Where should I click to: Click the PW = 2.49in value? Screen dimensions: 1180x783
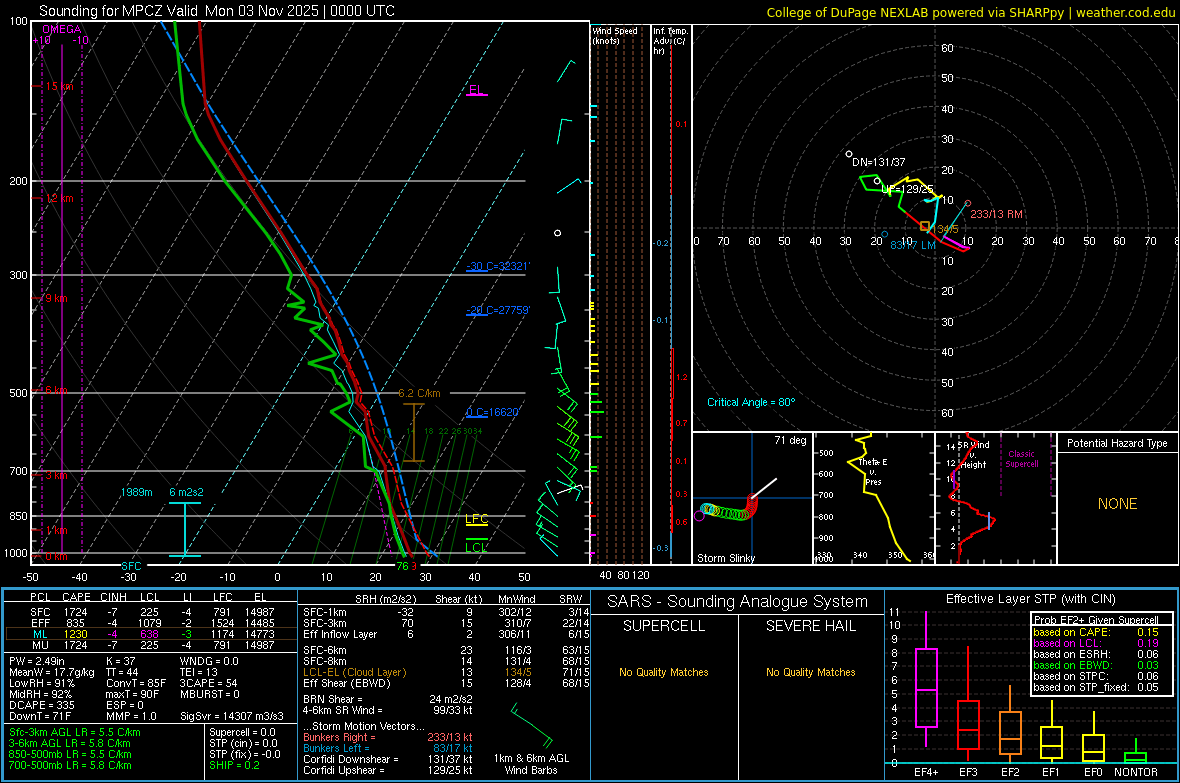coord(40,661)
